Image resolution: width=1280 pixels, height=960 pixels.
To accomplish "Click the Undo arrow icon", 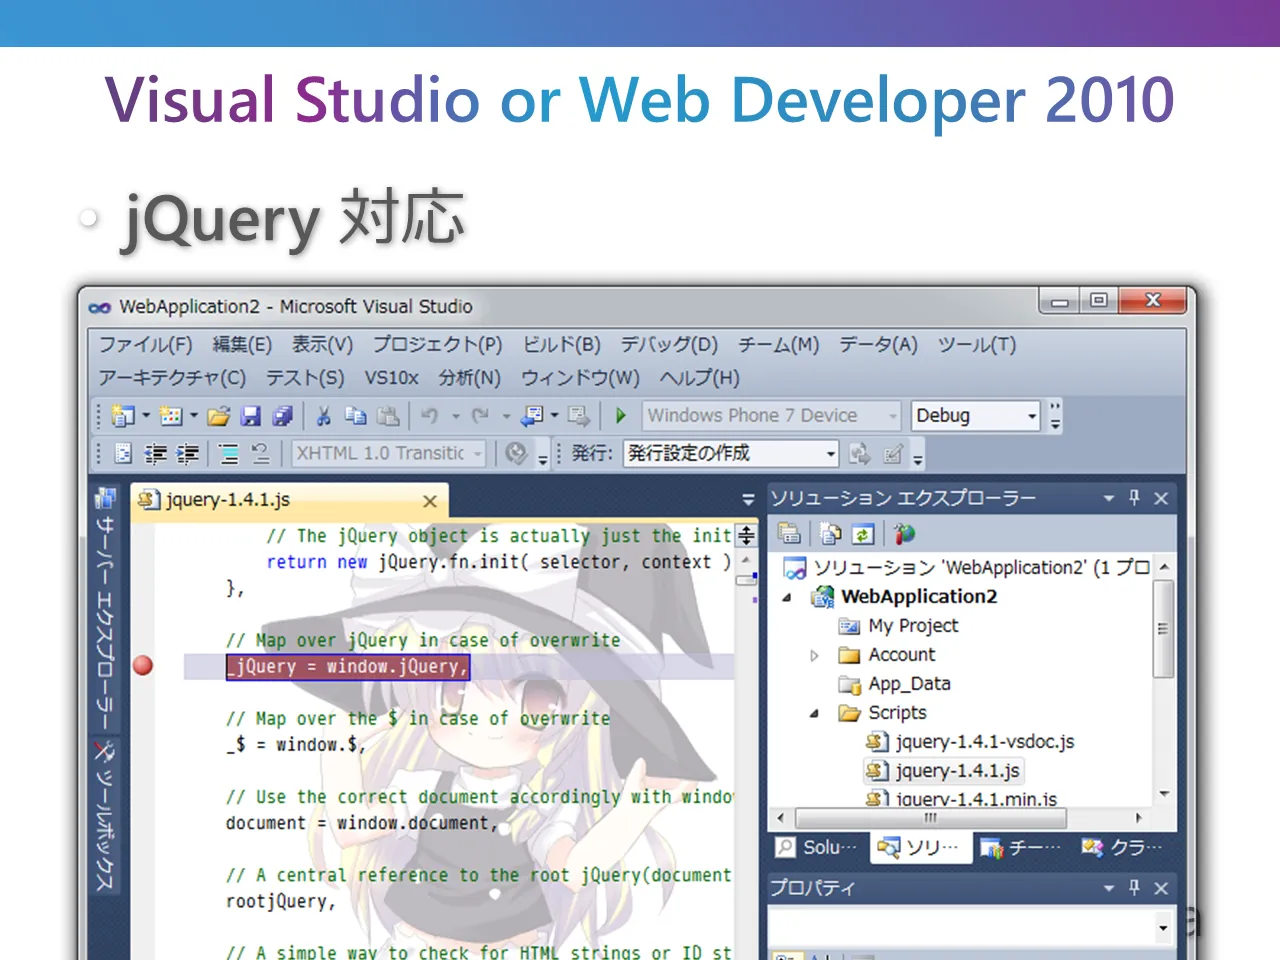I will [x=430, y=415].
